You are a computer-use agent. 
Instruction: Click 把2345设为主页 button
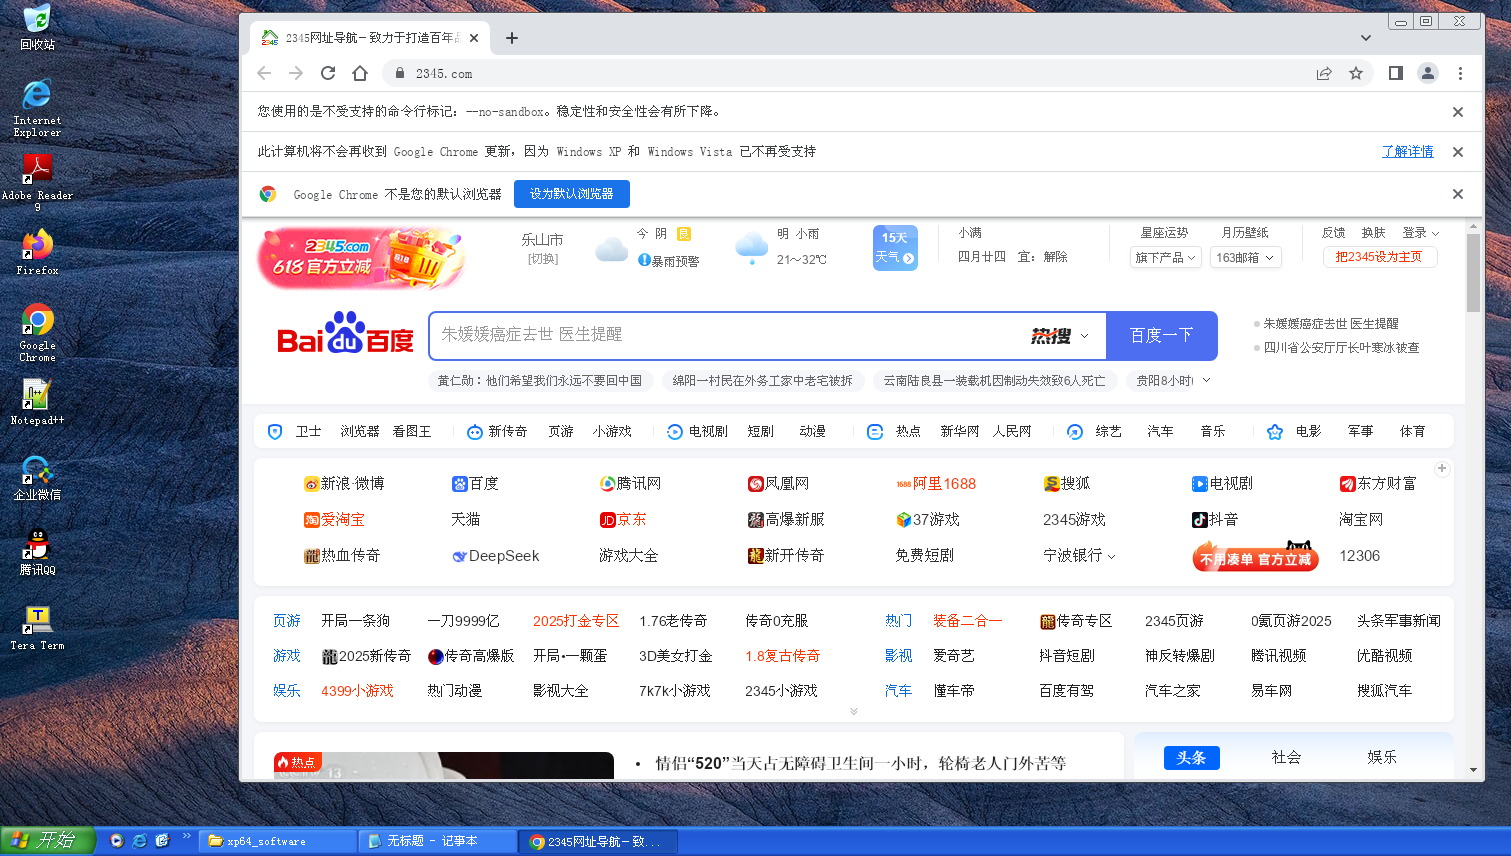pos(1380,257)
